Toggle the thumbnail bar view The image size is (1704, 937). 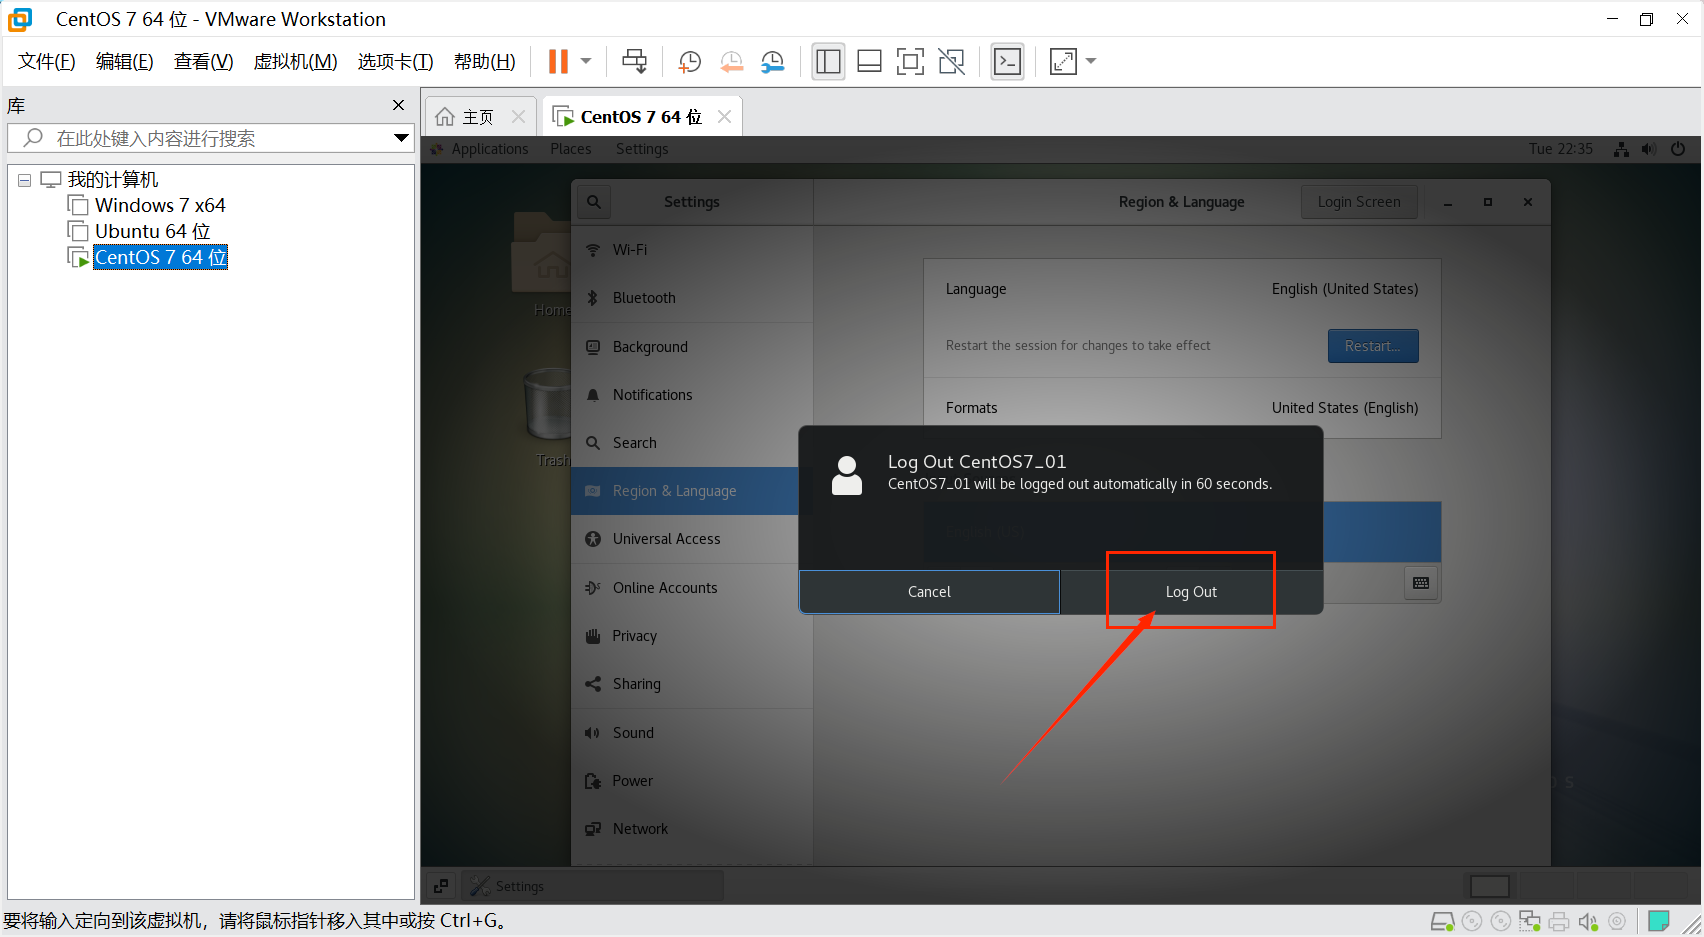(x=869, y=62)
